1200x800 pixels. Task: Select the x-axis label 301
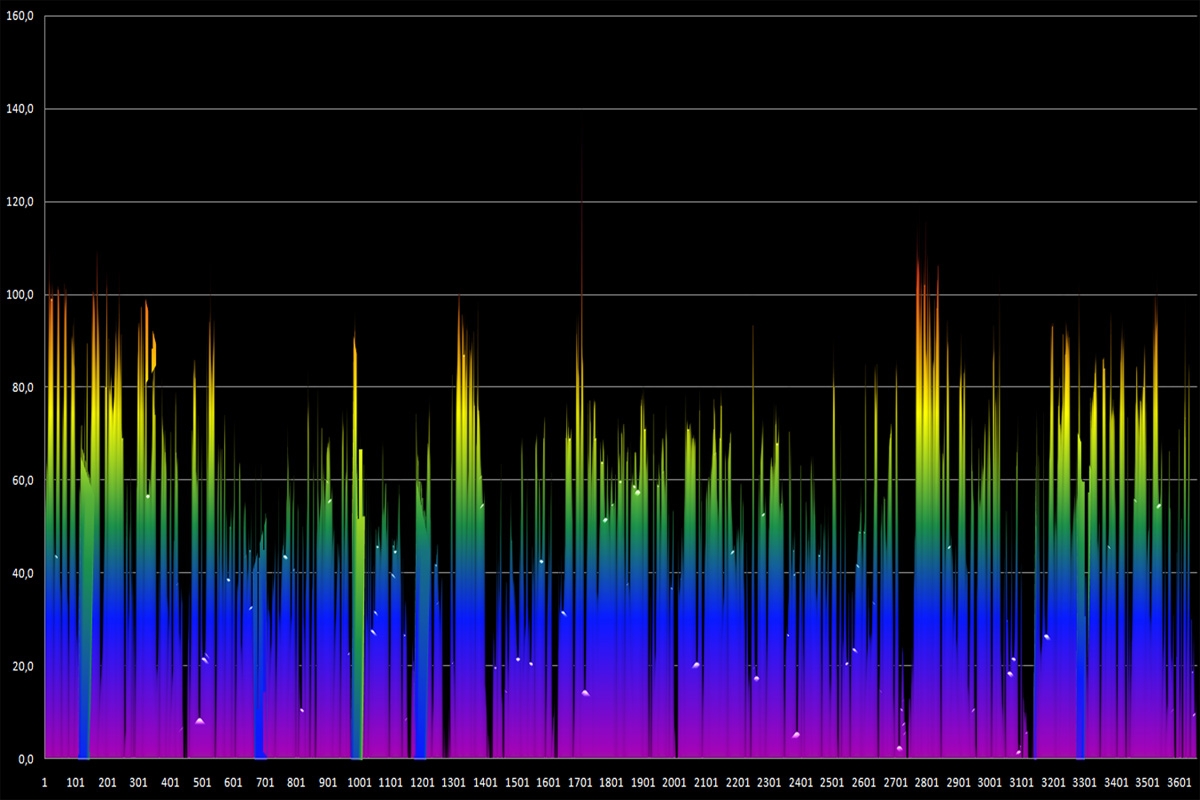[139, 783]
